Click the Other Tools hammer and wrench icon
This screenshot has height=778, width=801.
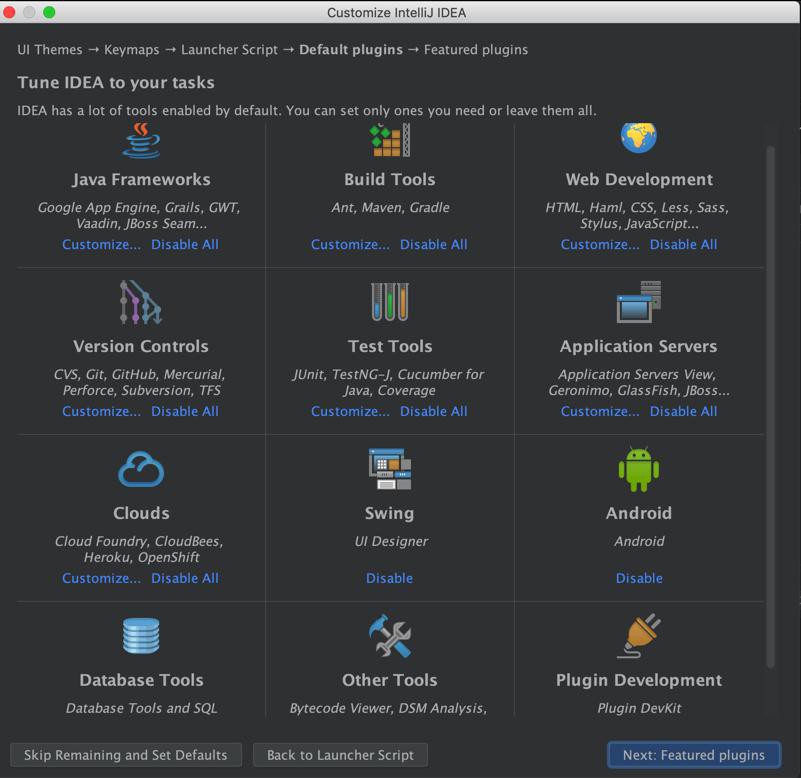coord(390,635)
